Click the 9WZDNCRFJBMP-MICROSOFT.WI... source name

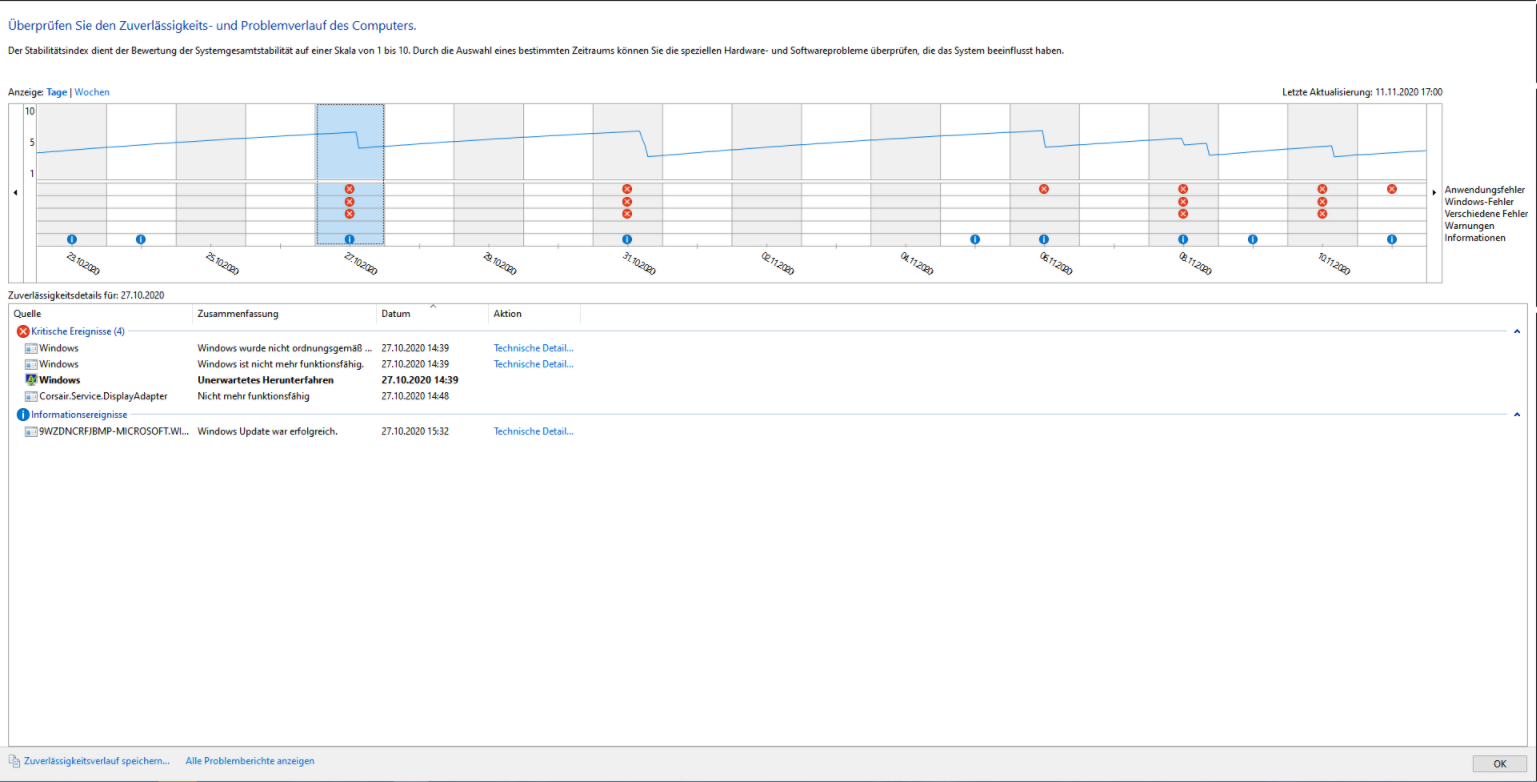(x=113, y=431)
